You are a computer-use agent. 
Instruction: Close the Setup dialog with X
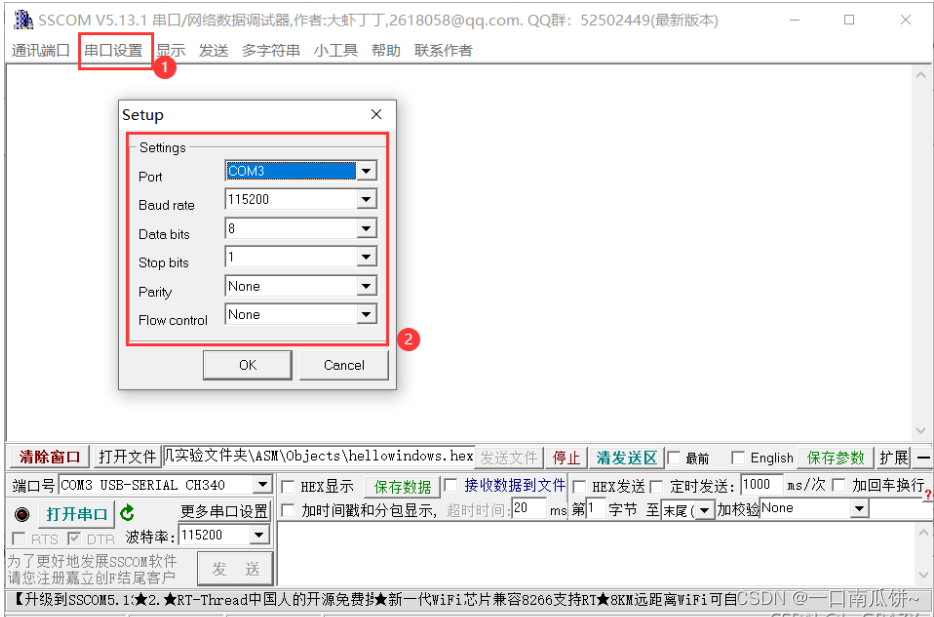tap(376, 114)
